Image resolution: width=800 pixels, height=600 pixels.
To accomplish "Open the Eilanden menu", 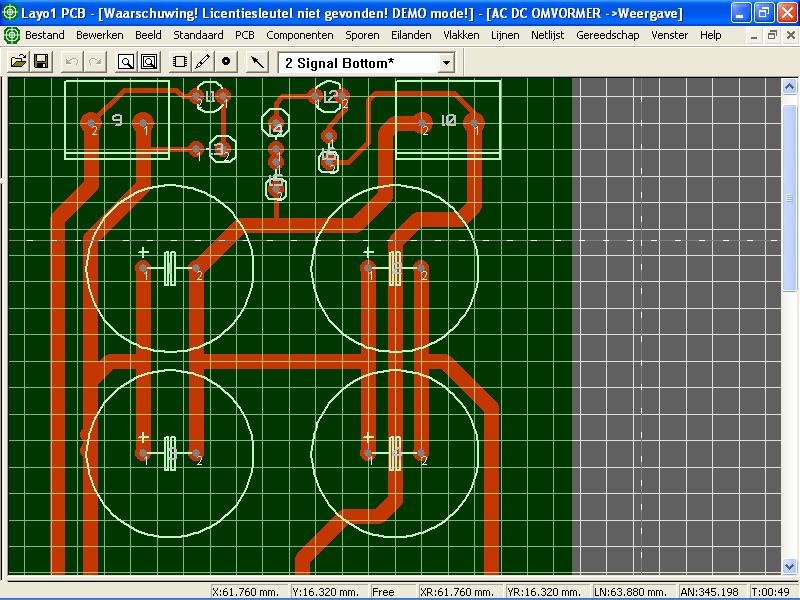I will 411,35.
